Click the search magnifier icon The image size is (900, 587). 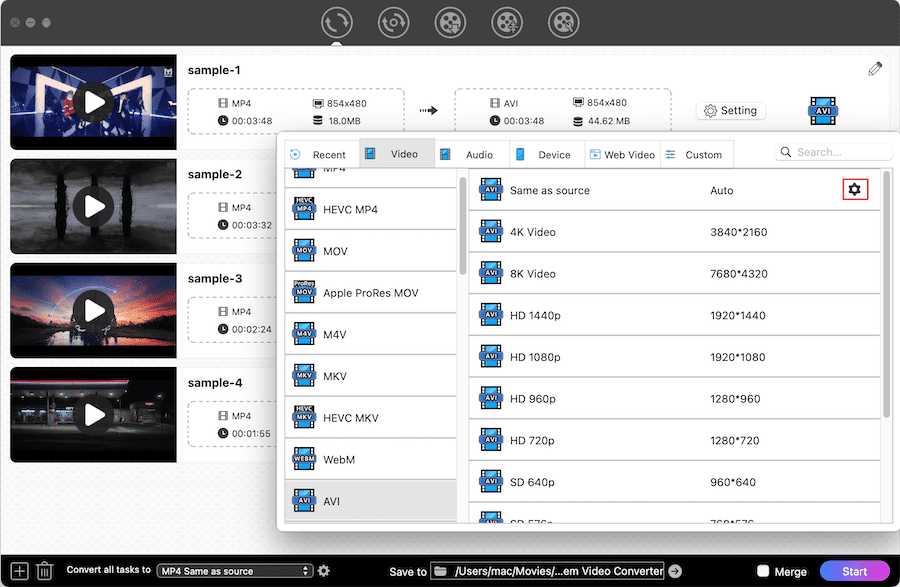786,152
